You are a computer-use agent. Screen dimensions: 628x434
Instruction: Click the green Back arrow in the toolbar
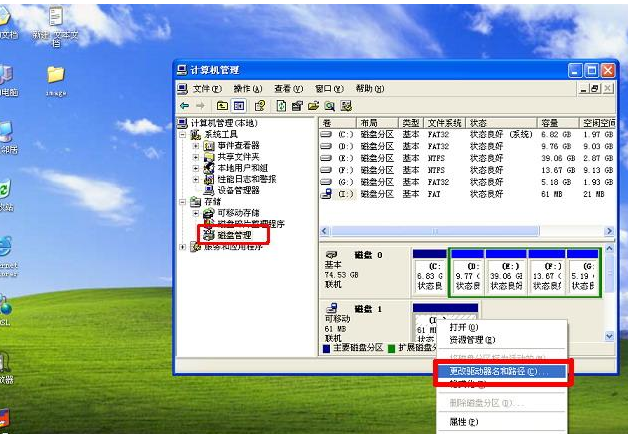[x=185, y=106]
